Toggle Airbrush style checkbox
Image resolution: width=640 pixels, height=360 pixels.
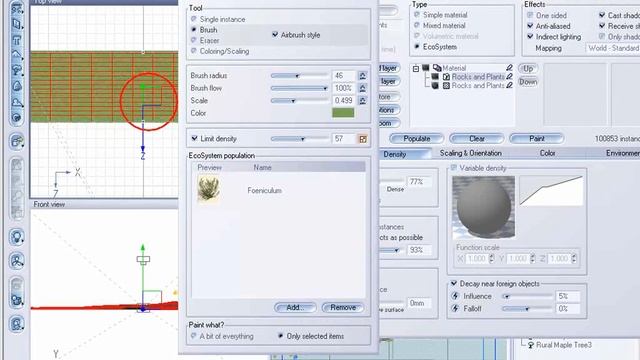(x=275, y=35)
